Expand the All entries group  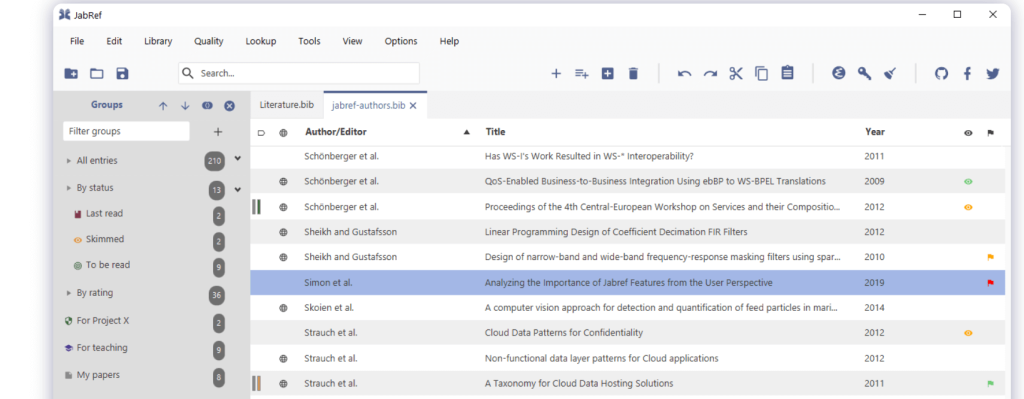[x=69, y=161]
